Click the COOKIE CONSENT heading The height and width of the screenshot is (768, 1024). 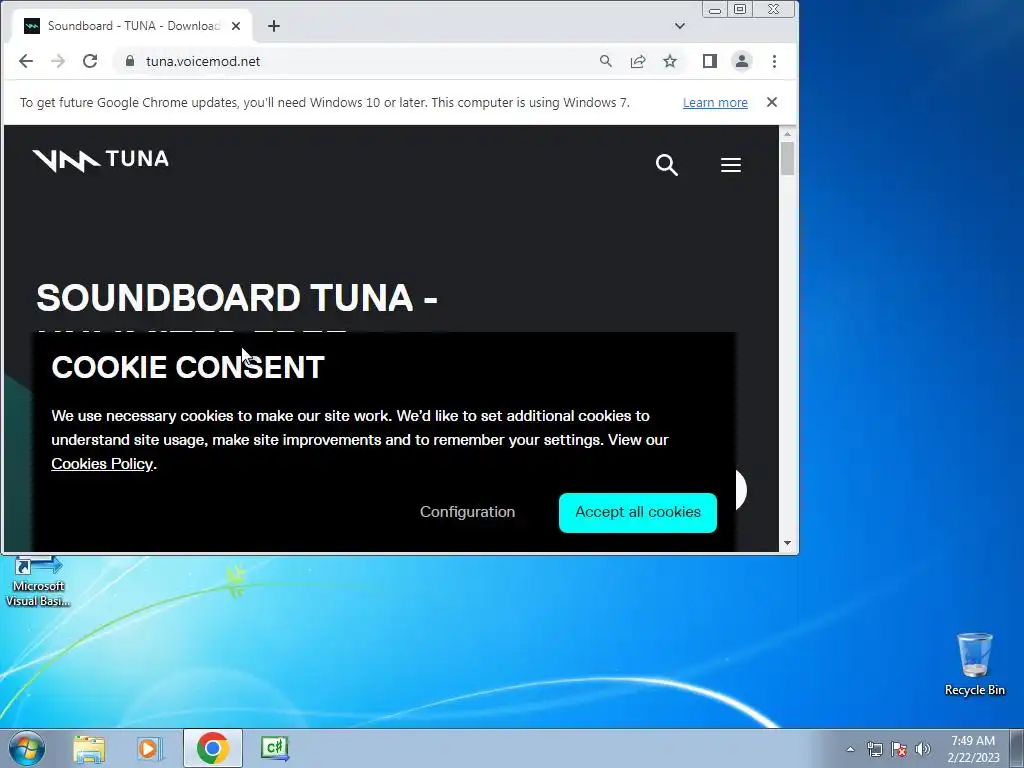click(x=188, y=367)
